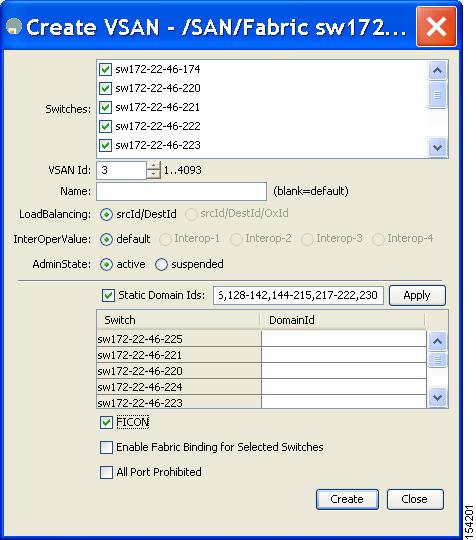The height and width of the screenshot is (540, 476).
Task: Click the Name text field
Action: [182, 191]
